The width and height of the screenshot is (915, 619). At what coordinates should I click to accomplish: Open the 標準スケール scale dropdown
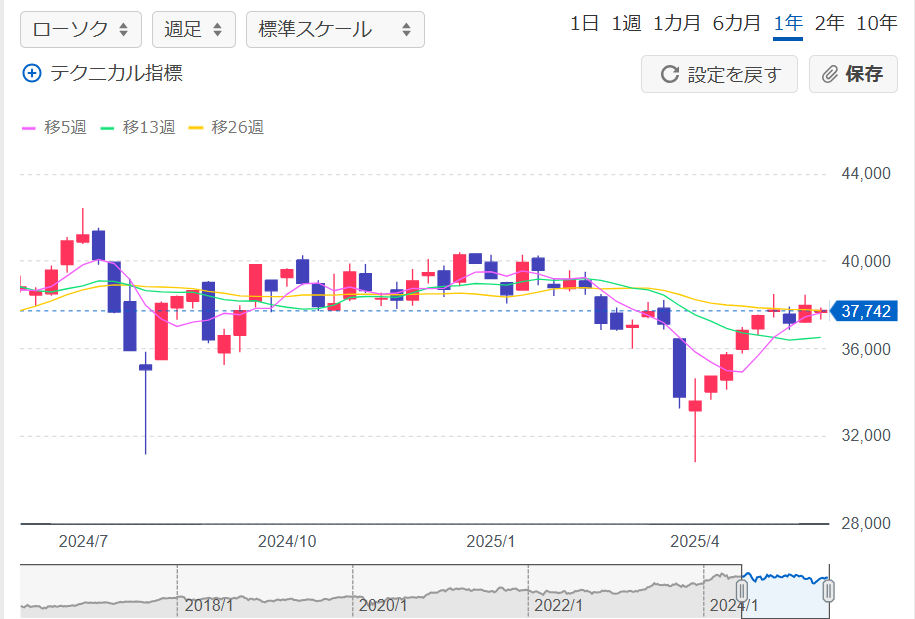tap(335, 29)
